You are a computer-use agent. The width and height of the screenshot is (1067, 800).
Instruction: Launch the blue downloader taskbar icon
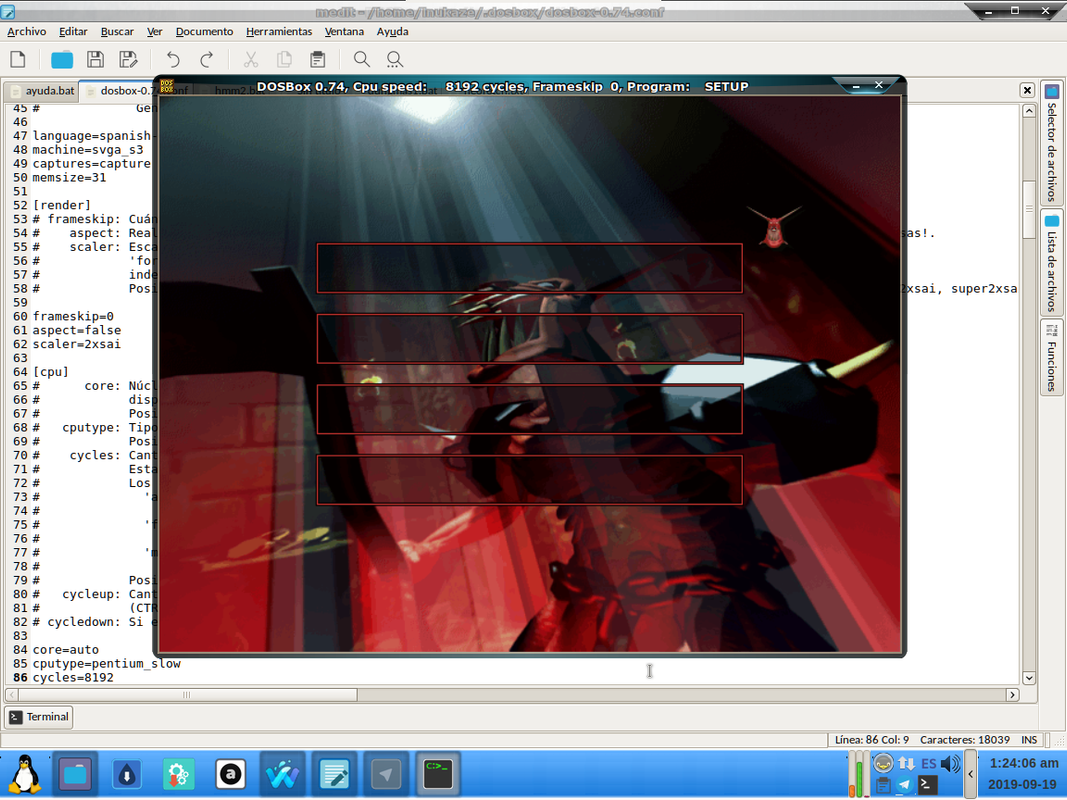(x=127, y=774)
